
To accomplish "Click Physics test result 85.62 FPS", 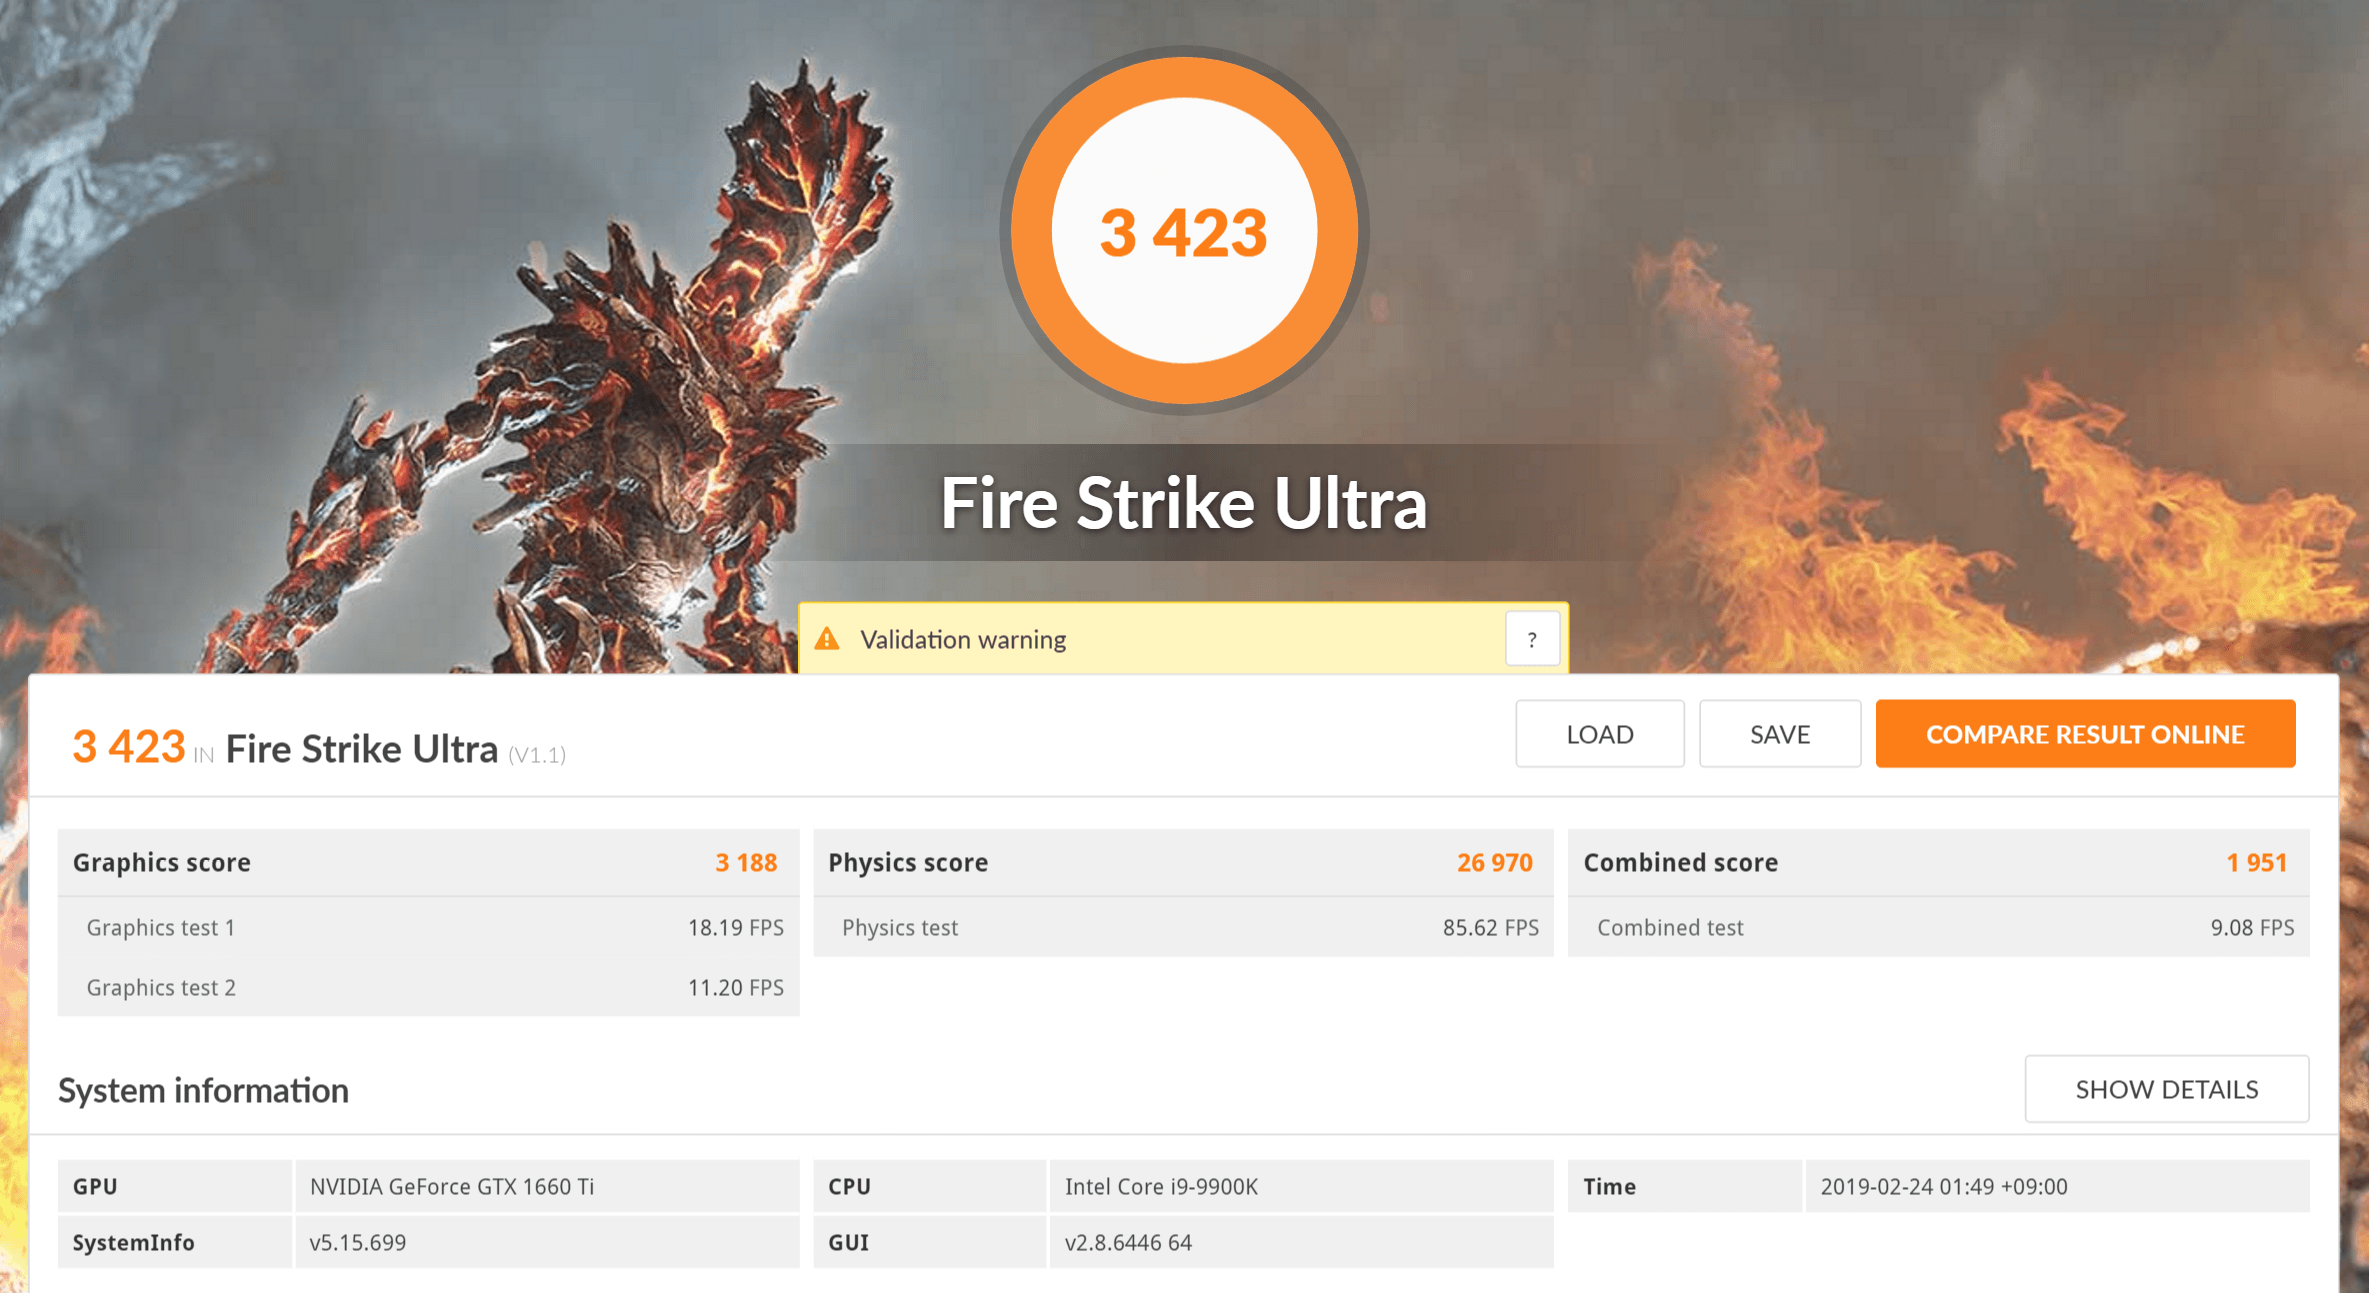I will [x=1490, y=927].
